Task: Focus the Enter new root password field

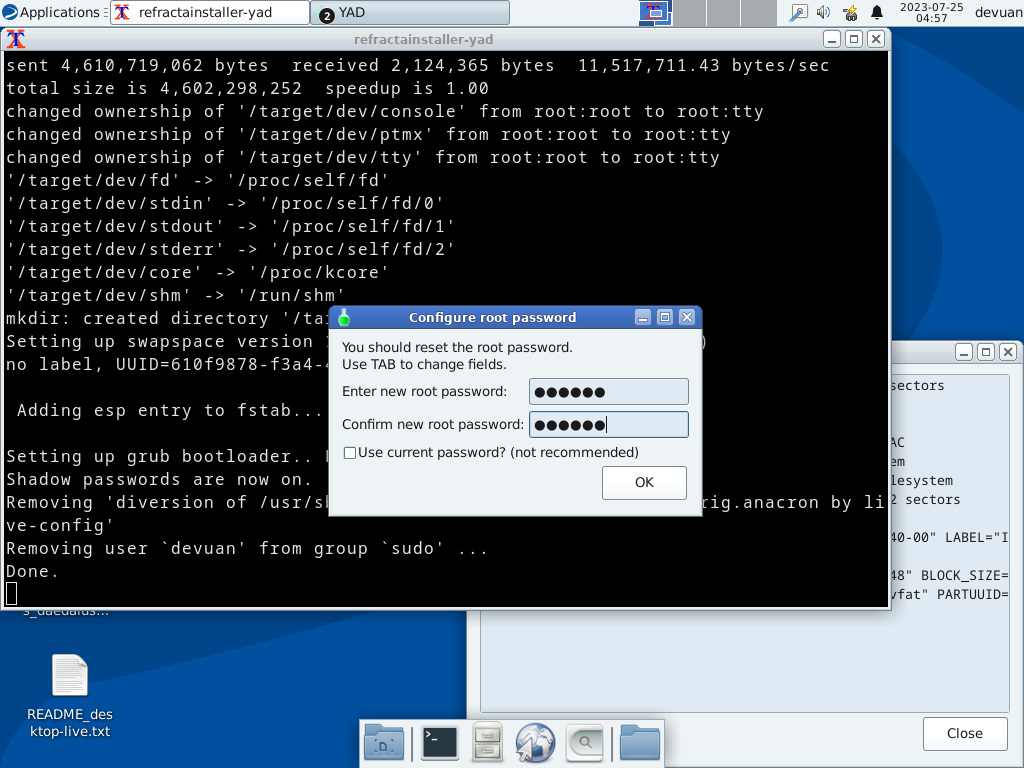Action: pos(608,392)
